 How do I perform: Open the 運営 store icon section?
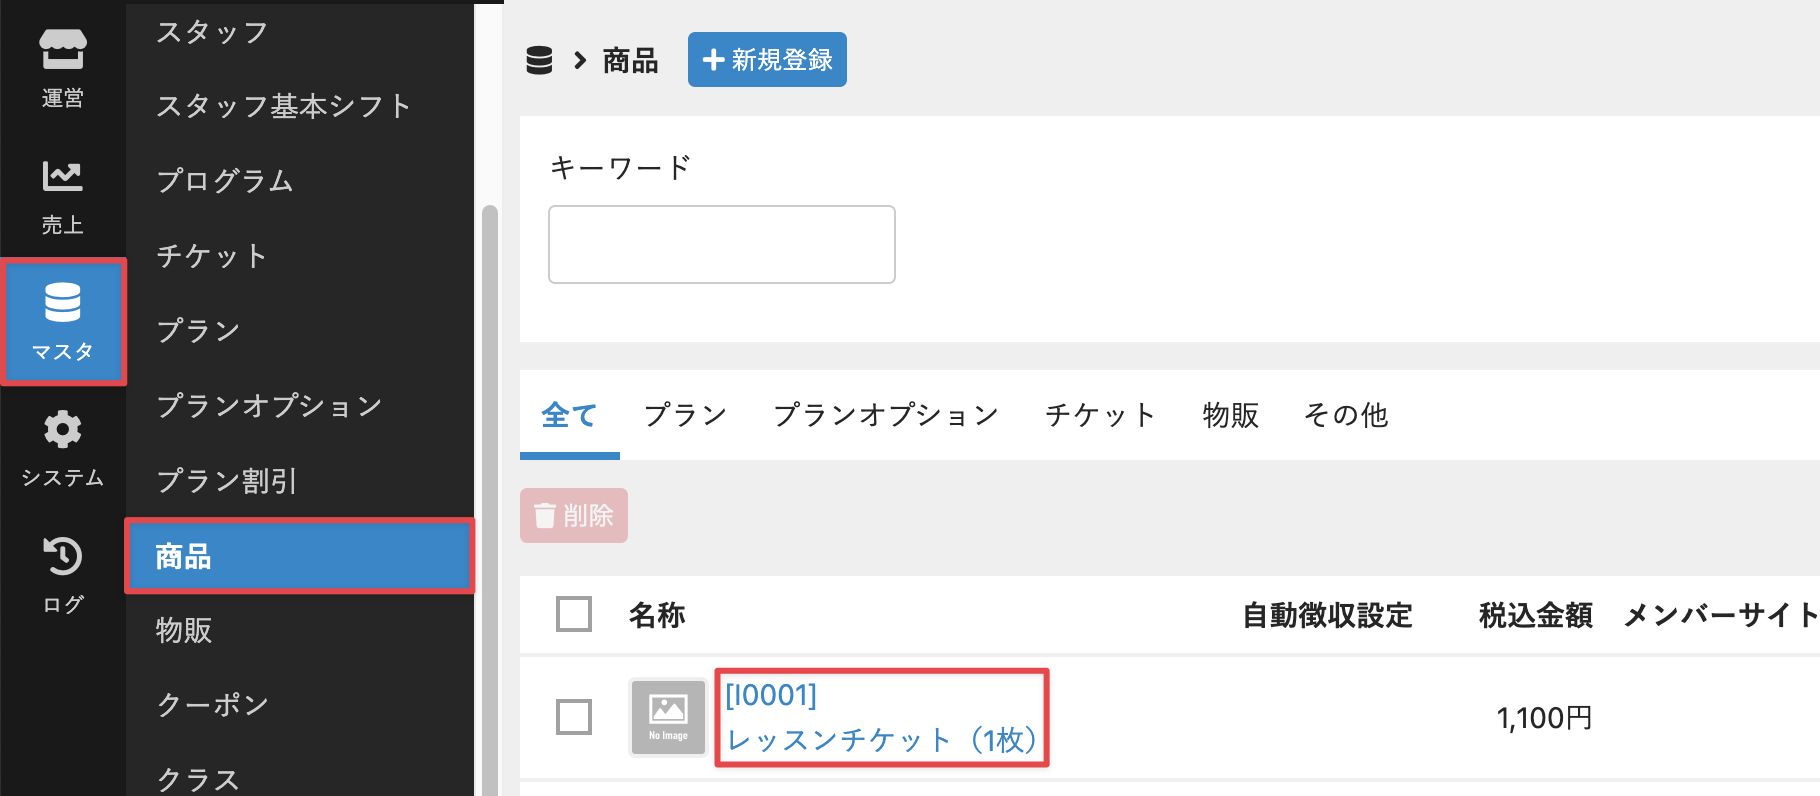pos(62,66)
